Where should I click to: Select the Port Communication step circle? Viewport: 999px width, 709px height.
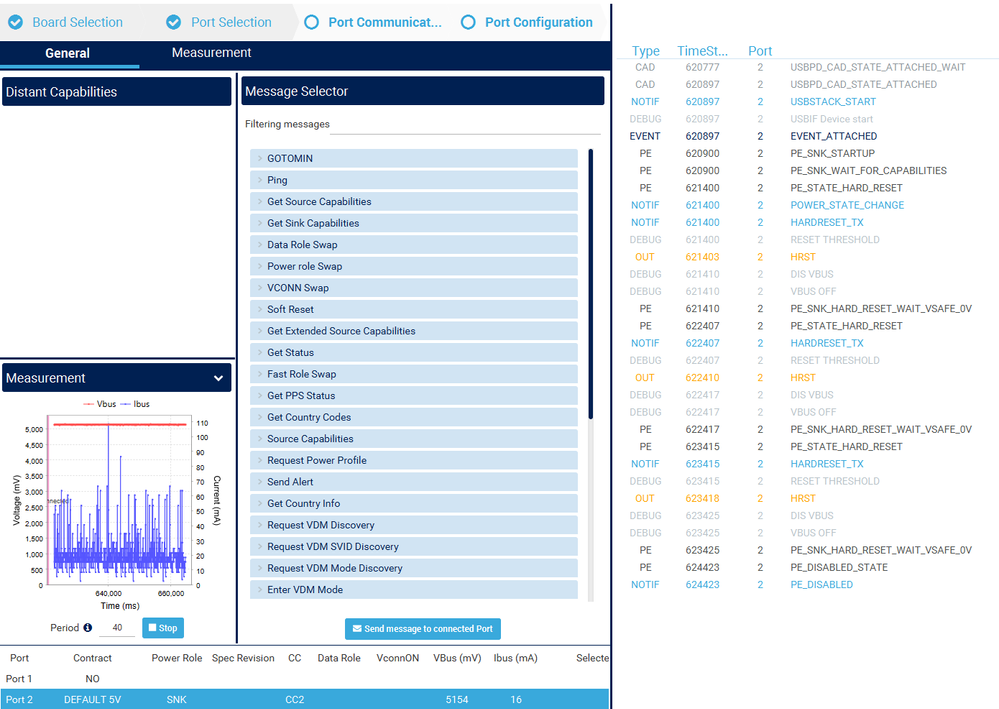tap(312, 22)
